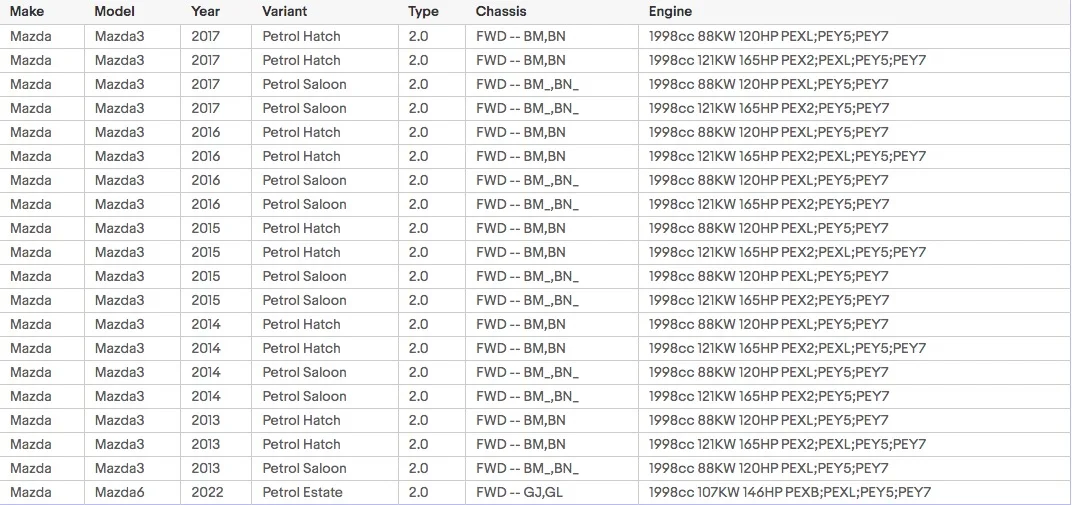The width and height of the screenshot is (1072, 505).
Task: Select the 2022 year cell
Action: [x=216, y=492]
